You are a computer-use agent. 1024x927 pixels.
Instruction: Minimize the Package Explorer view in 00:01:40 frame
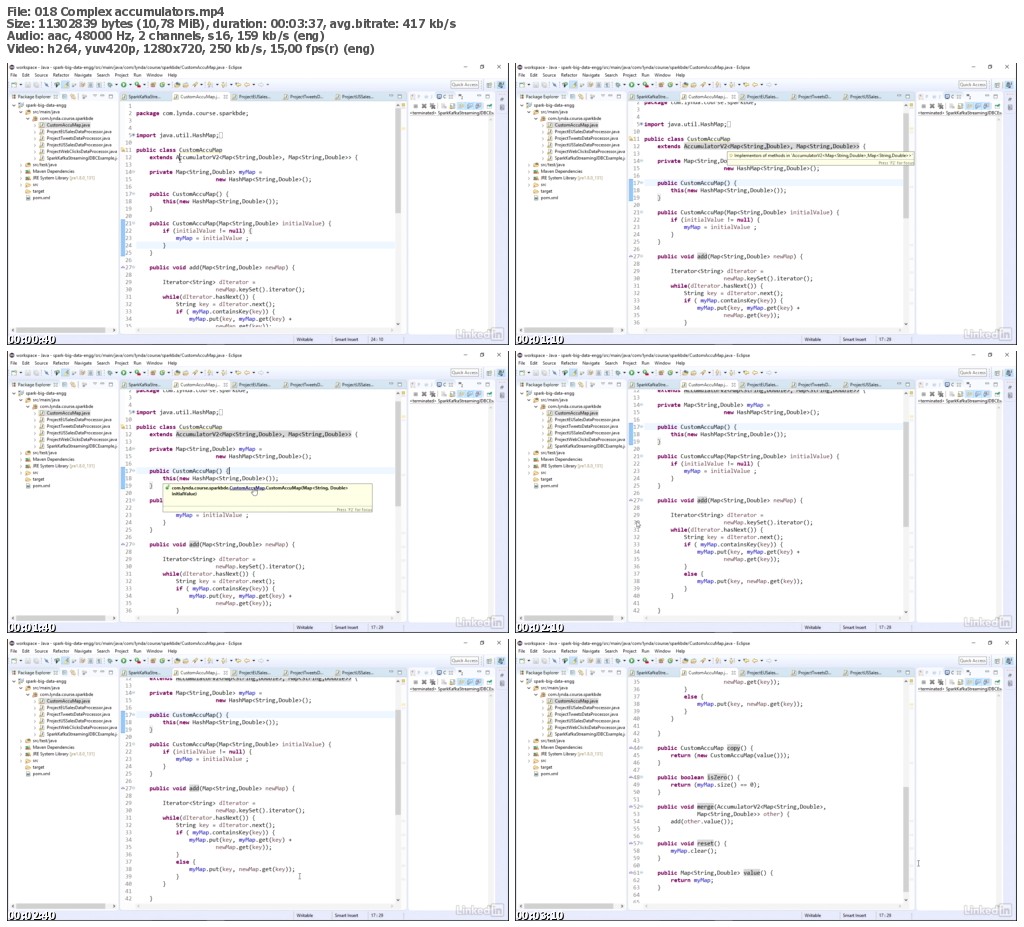(102, 385)
